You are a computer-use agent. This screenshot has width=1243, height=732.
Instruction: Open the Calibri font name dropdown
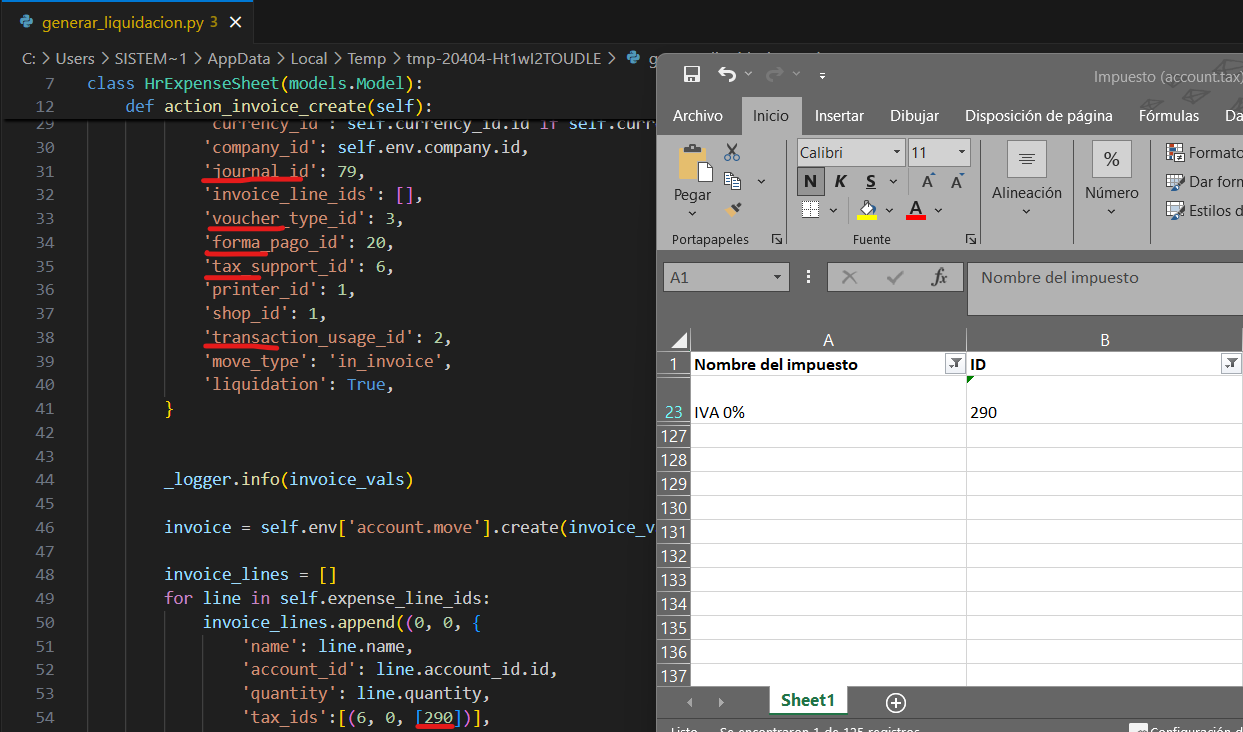[x=850, y=153]
